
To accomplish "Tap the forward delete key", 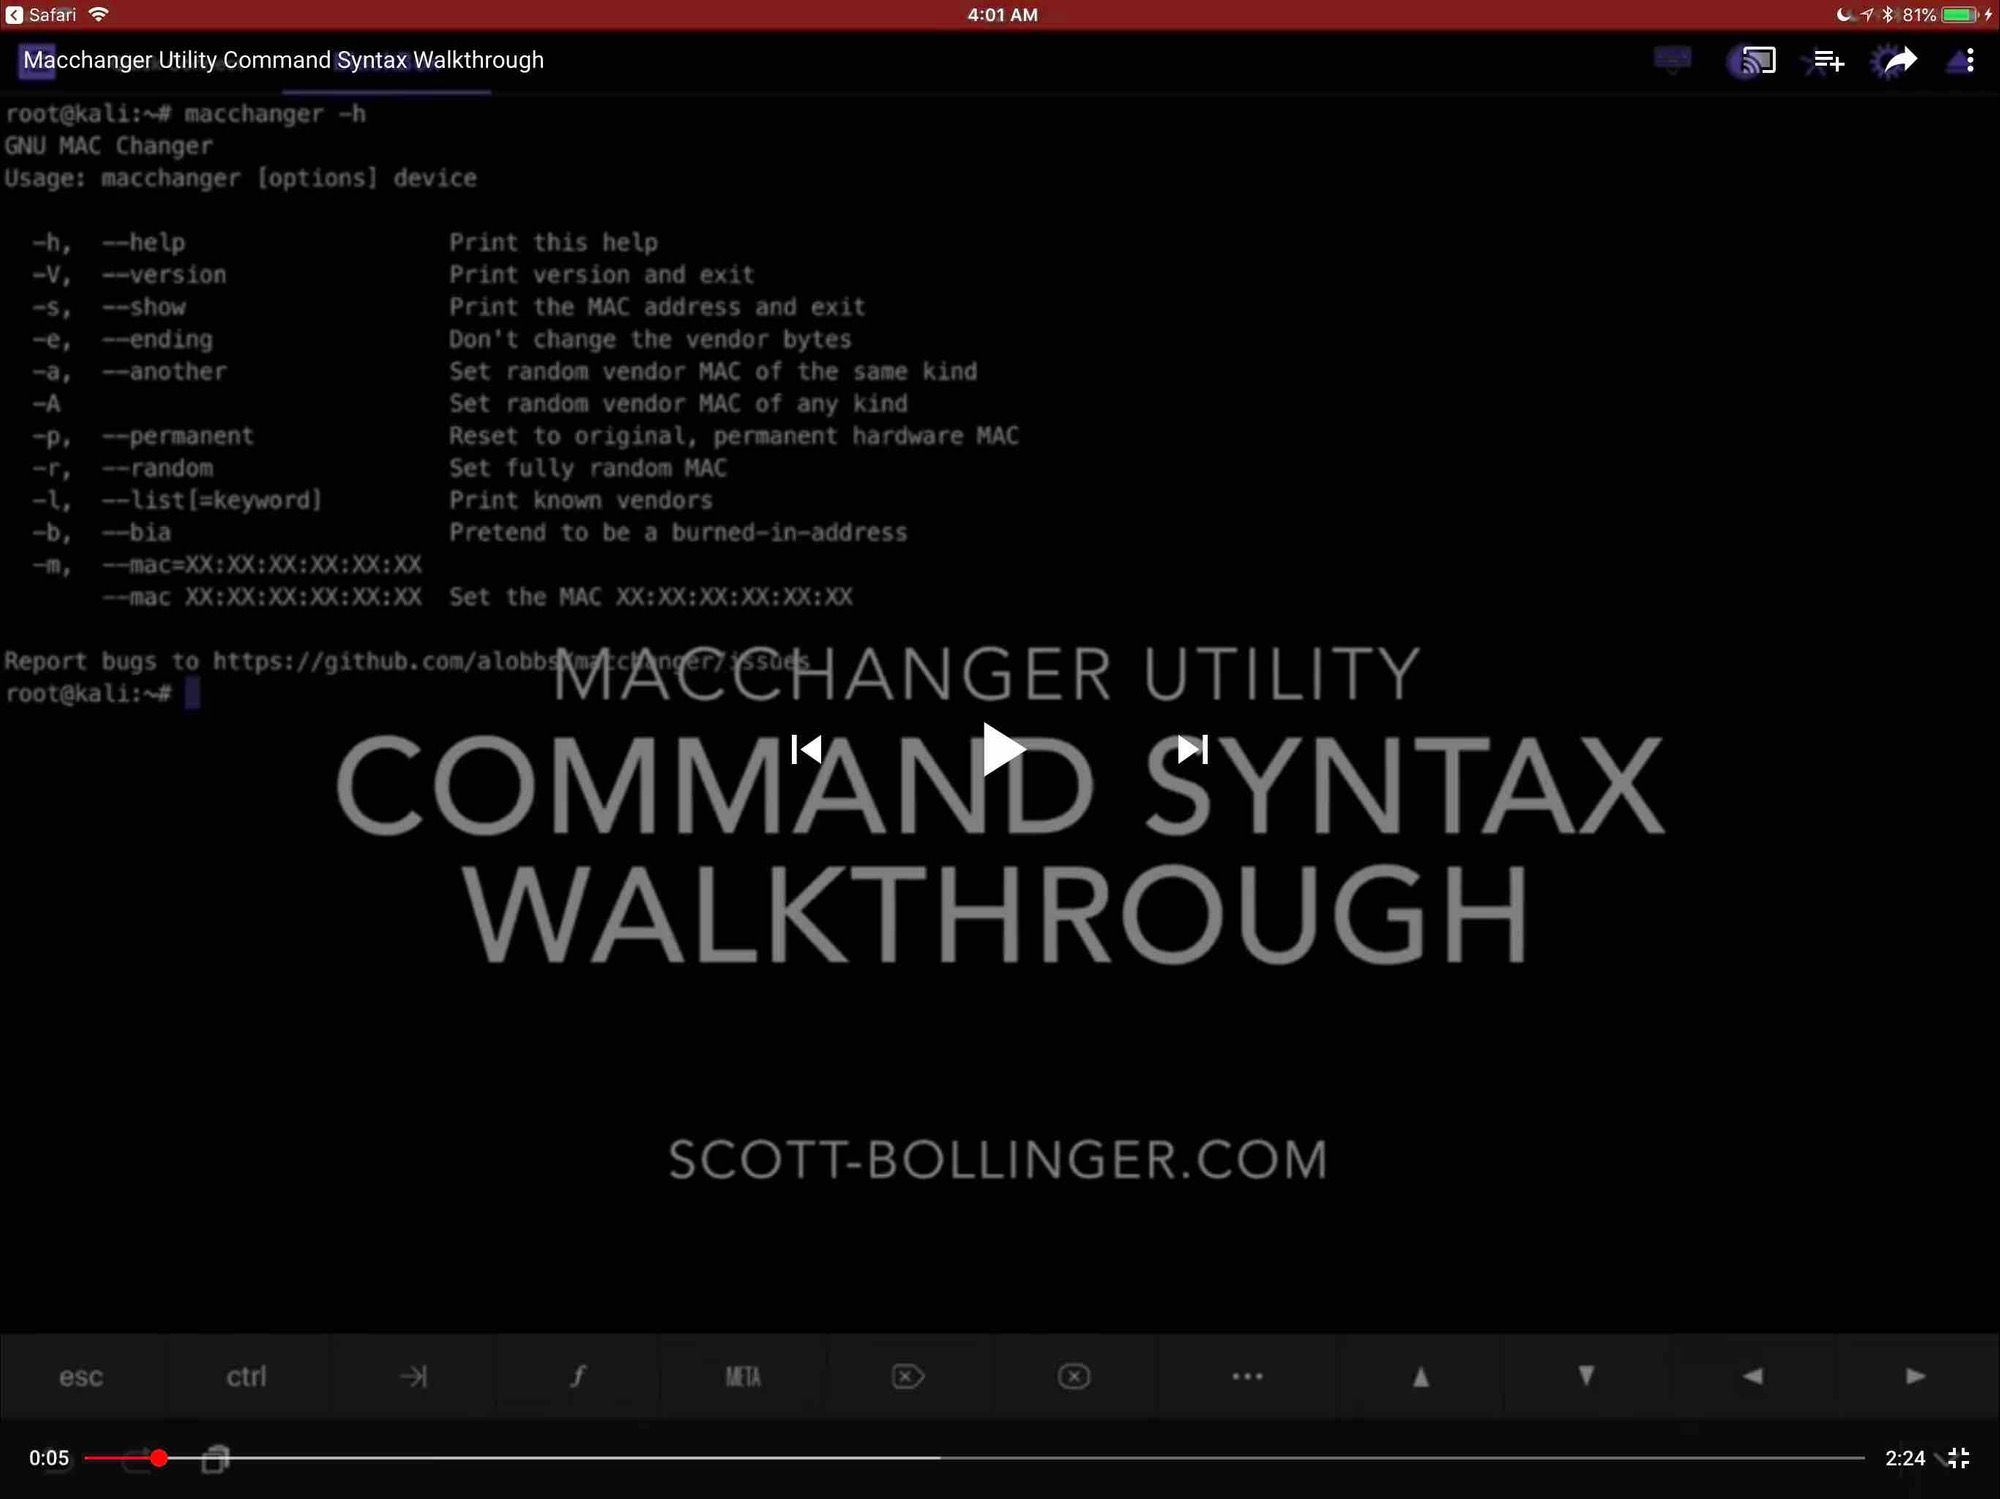I will (908, 1377).
